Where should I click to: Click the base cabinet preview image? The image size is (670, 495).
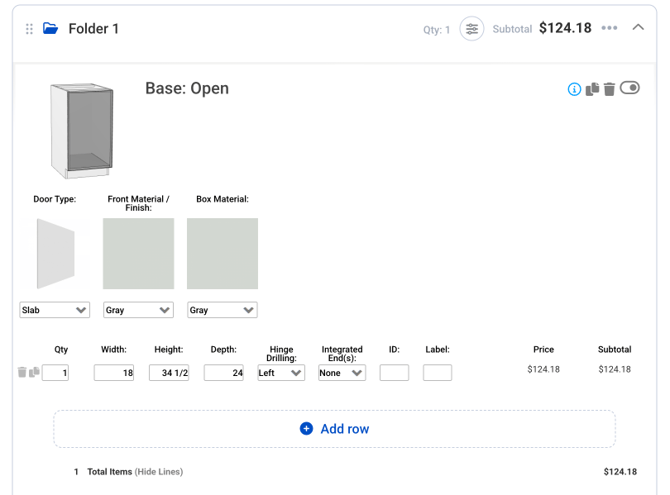[82, 130]
